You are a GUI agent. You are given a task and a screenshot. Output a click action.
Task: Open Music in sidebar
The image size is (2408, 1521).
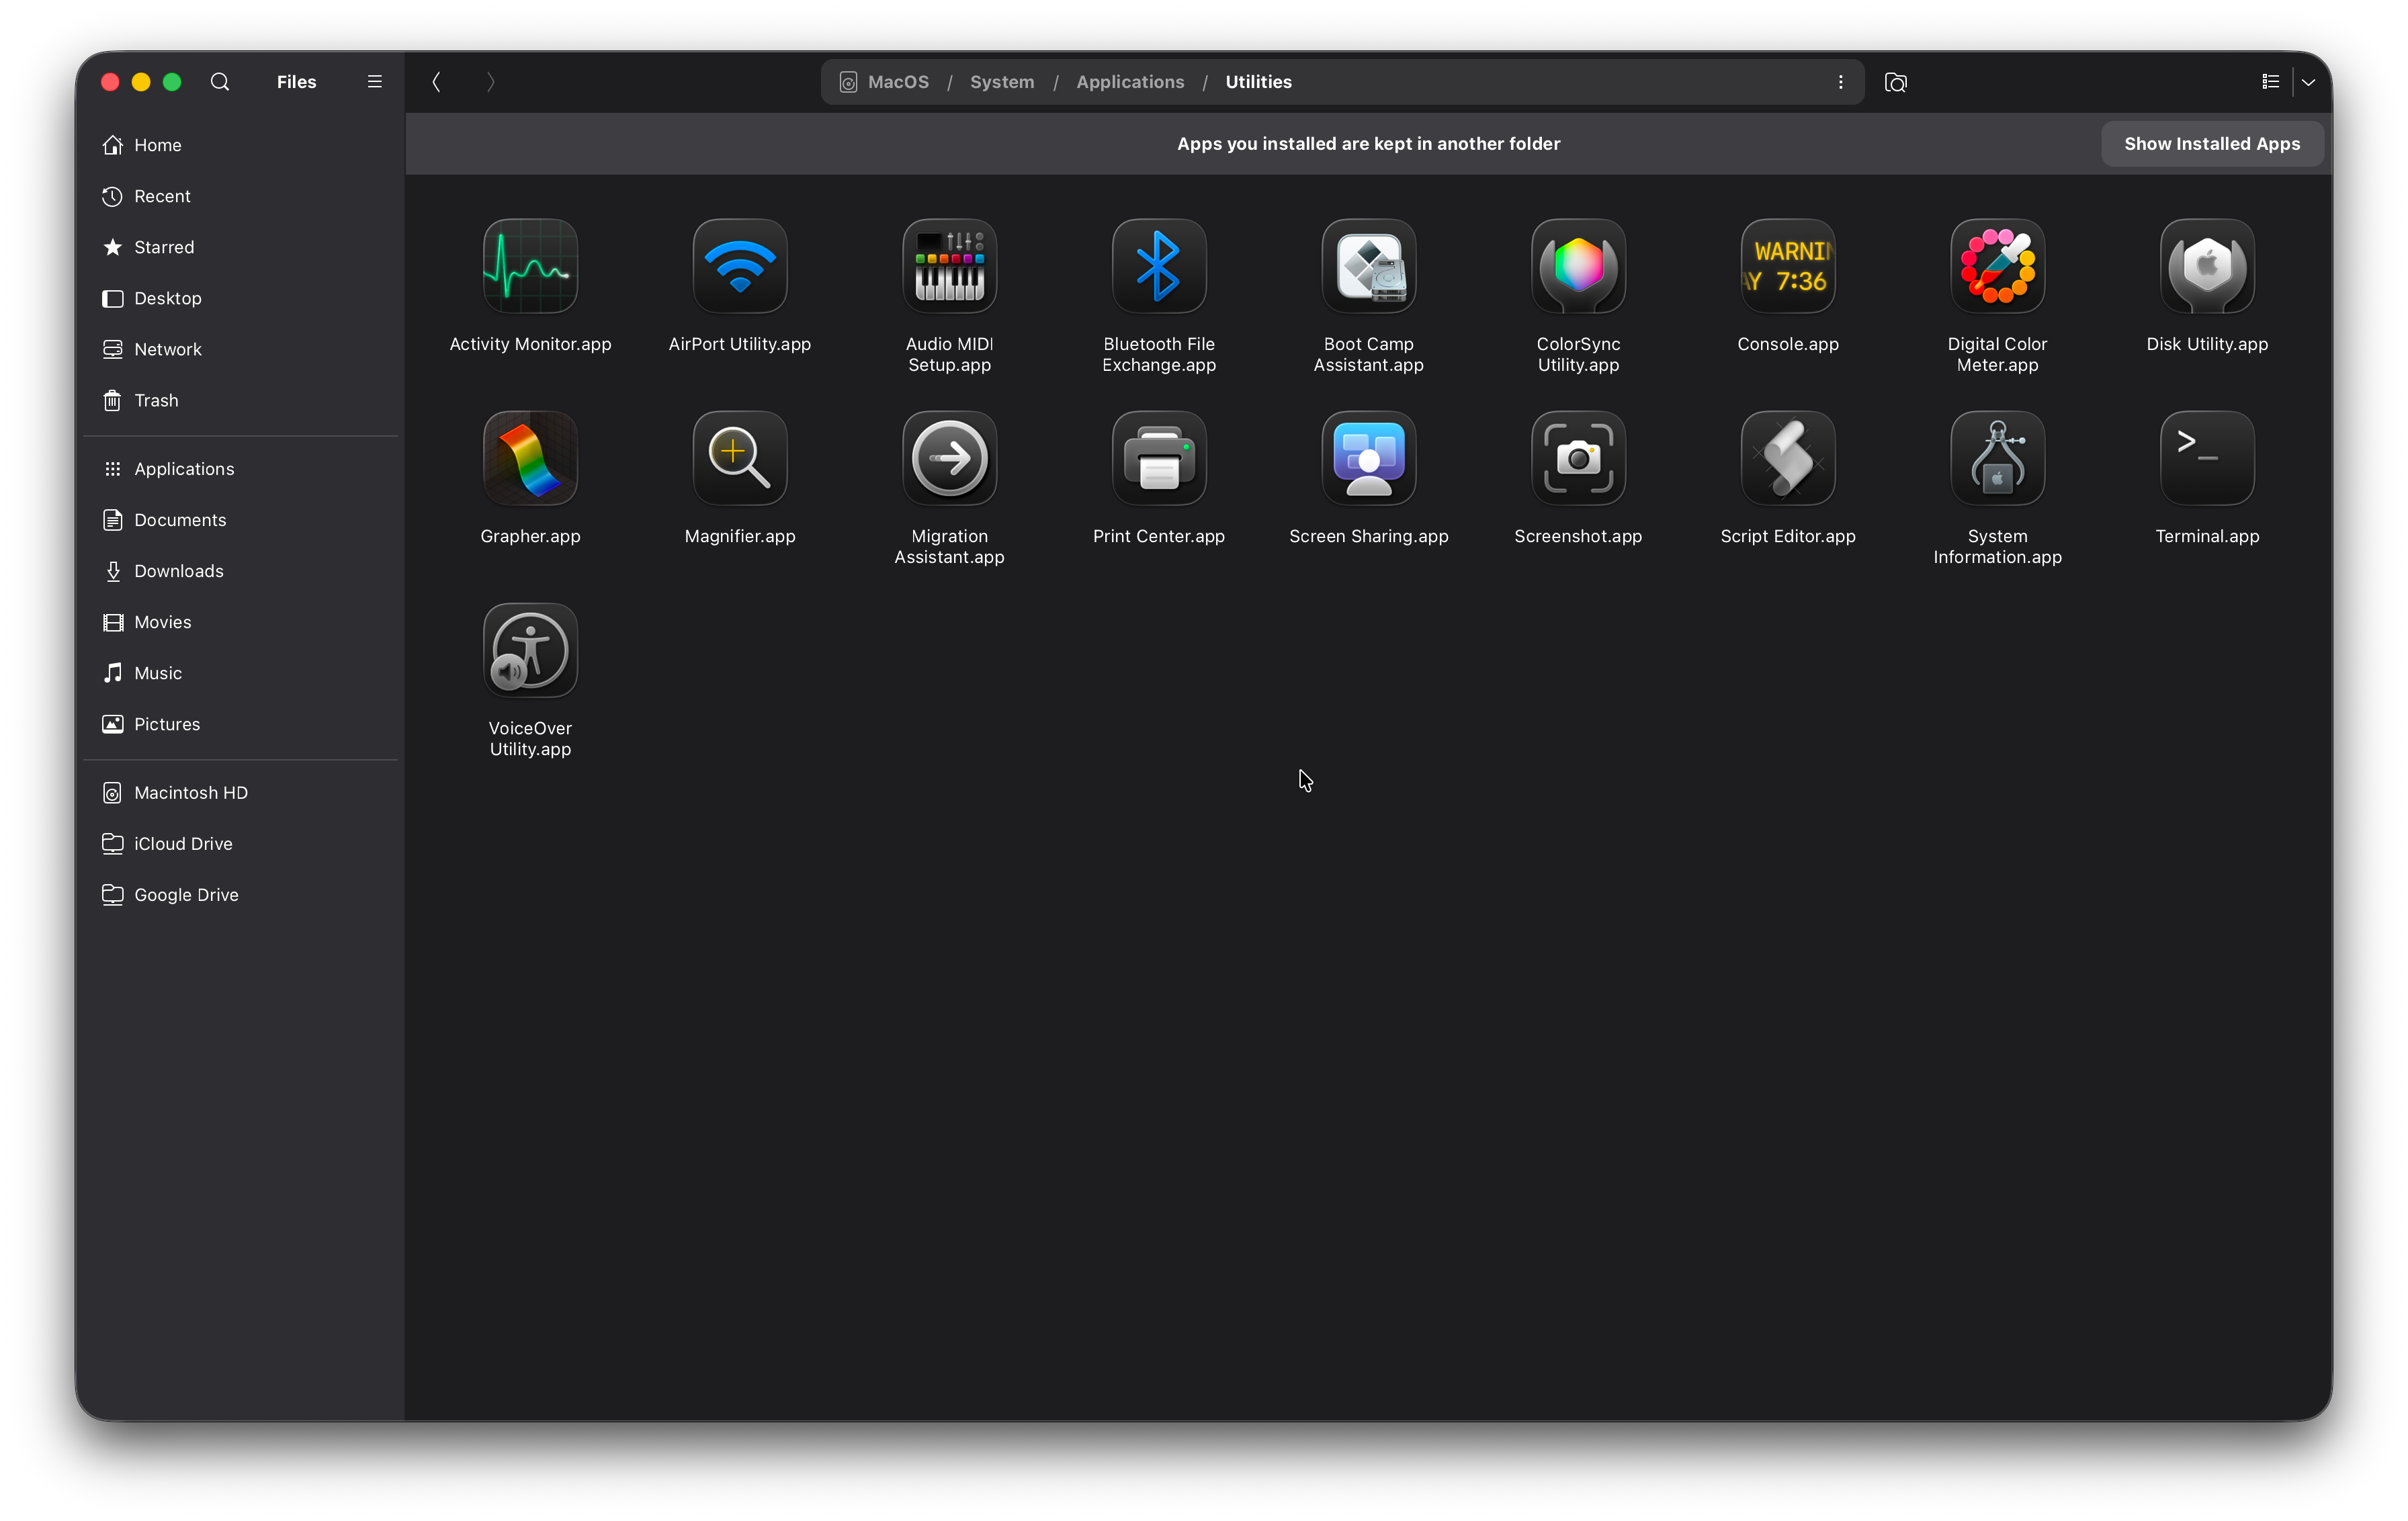tap(241, 673)
